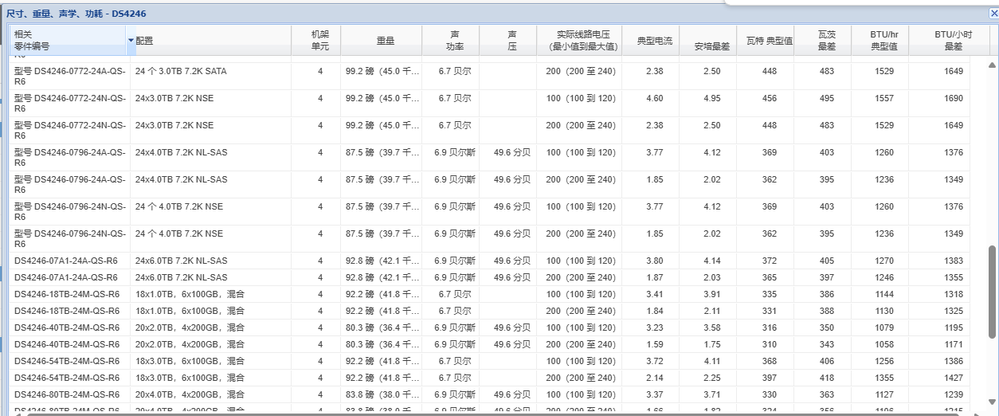Image resolution: width=999 pixels, height=416 pixels.
Task: Select the typical current value 3.80
Action: point(654,261)
